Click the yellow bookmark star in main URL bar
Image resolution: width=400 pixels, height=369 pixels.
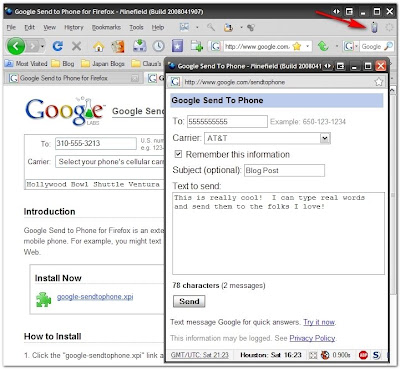click(x=297, y=46)
